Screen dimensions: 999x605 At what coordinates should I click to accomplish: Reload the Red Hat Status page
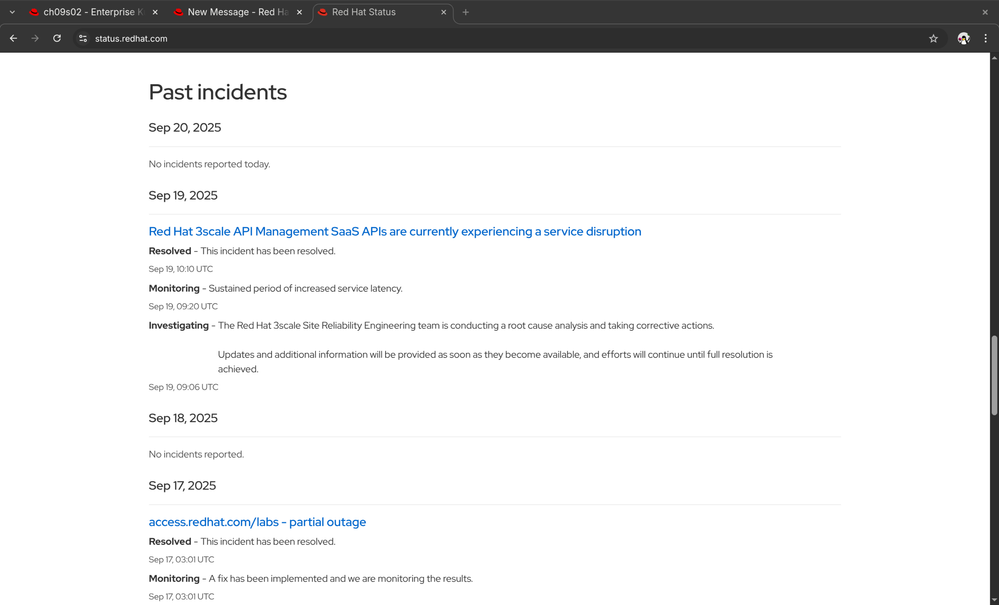(57, 38)
